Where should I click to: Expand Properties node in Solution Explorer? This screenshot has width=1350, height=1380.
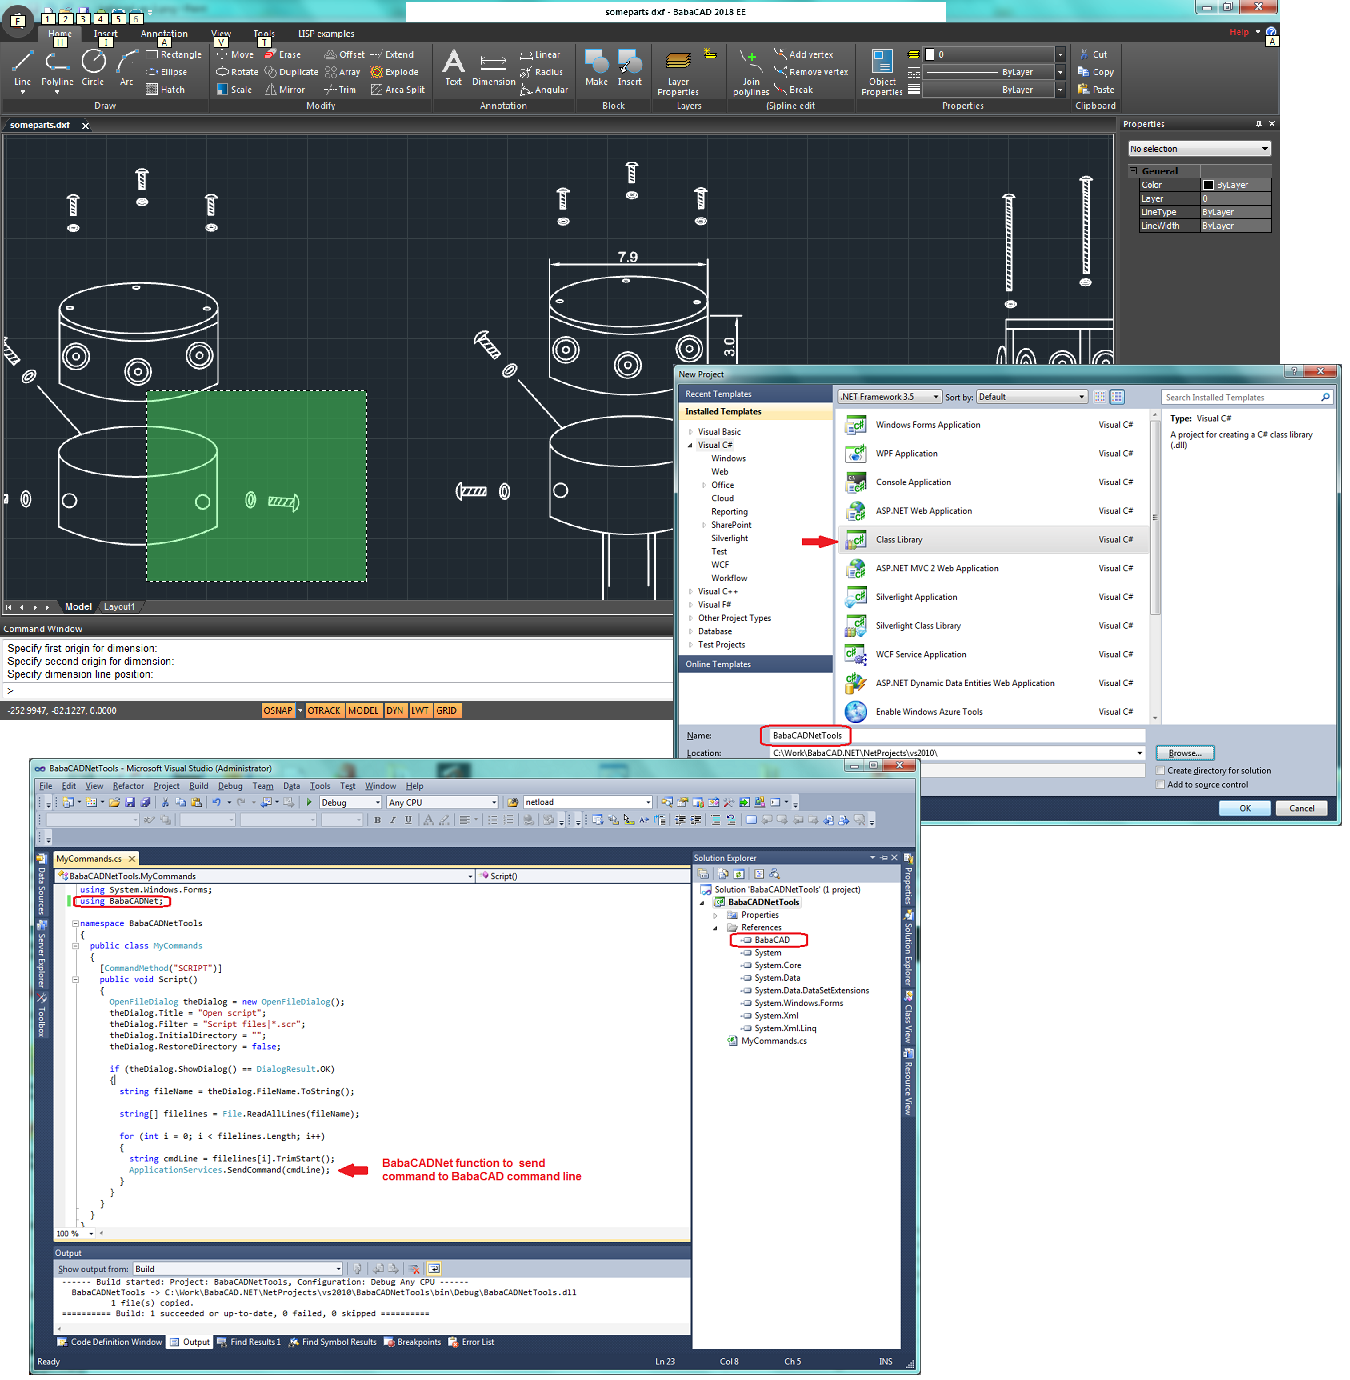point(715,915)
